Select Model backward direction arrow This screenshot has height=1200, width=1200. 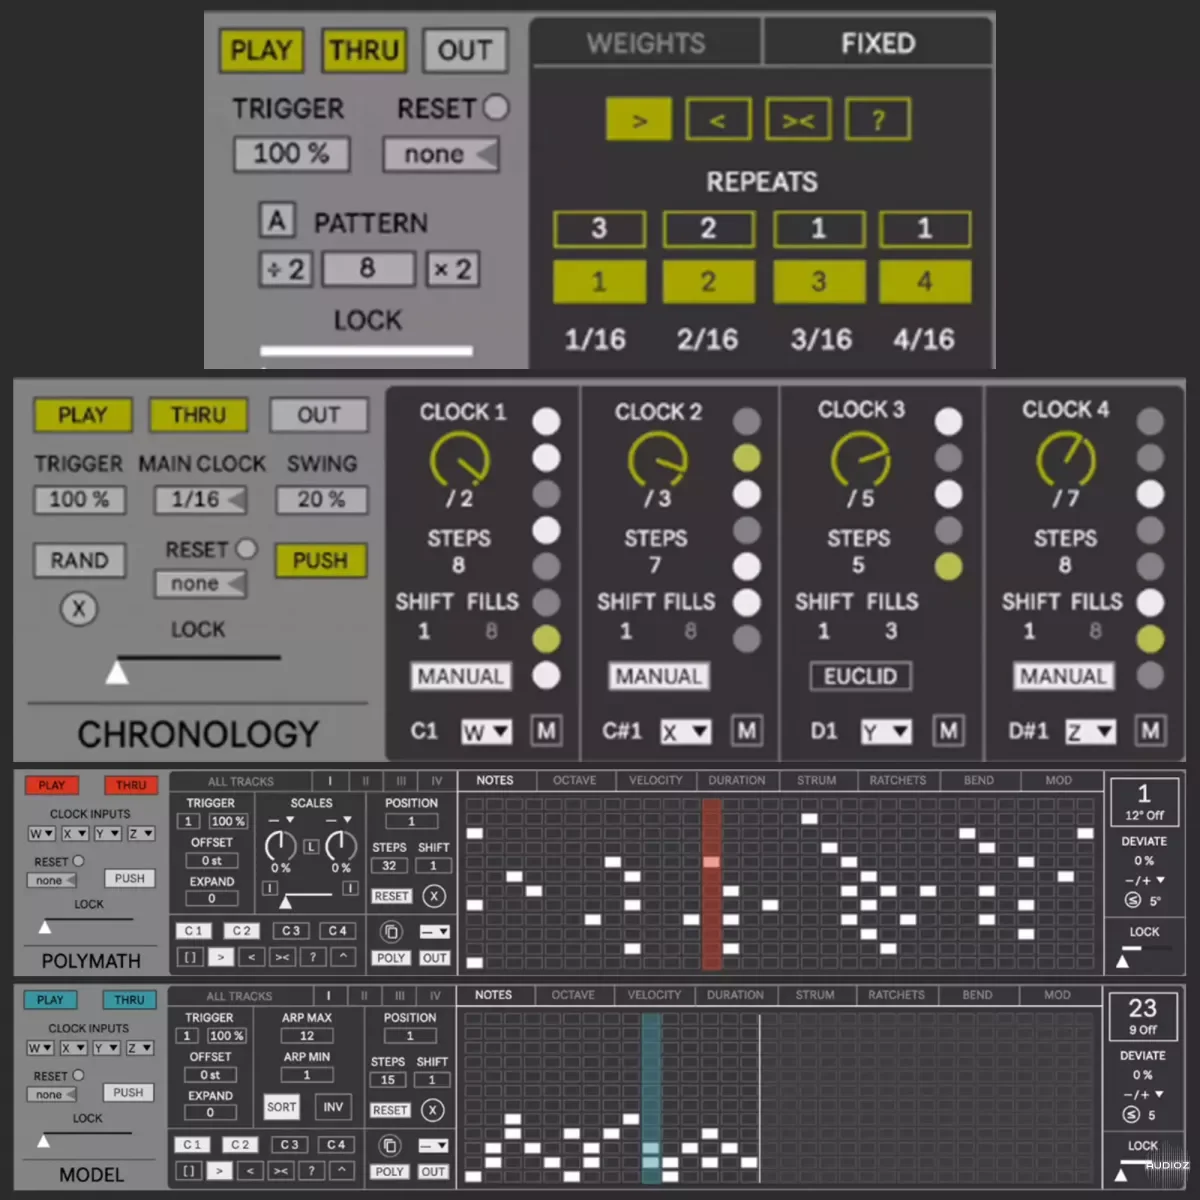[x=250, y=1171]
